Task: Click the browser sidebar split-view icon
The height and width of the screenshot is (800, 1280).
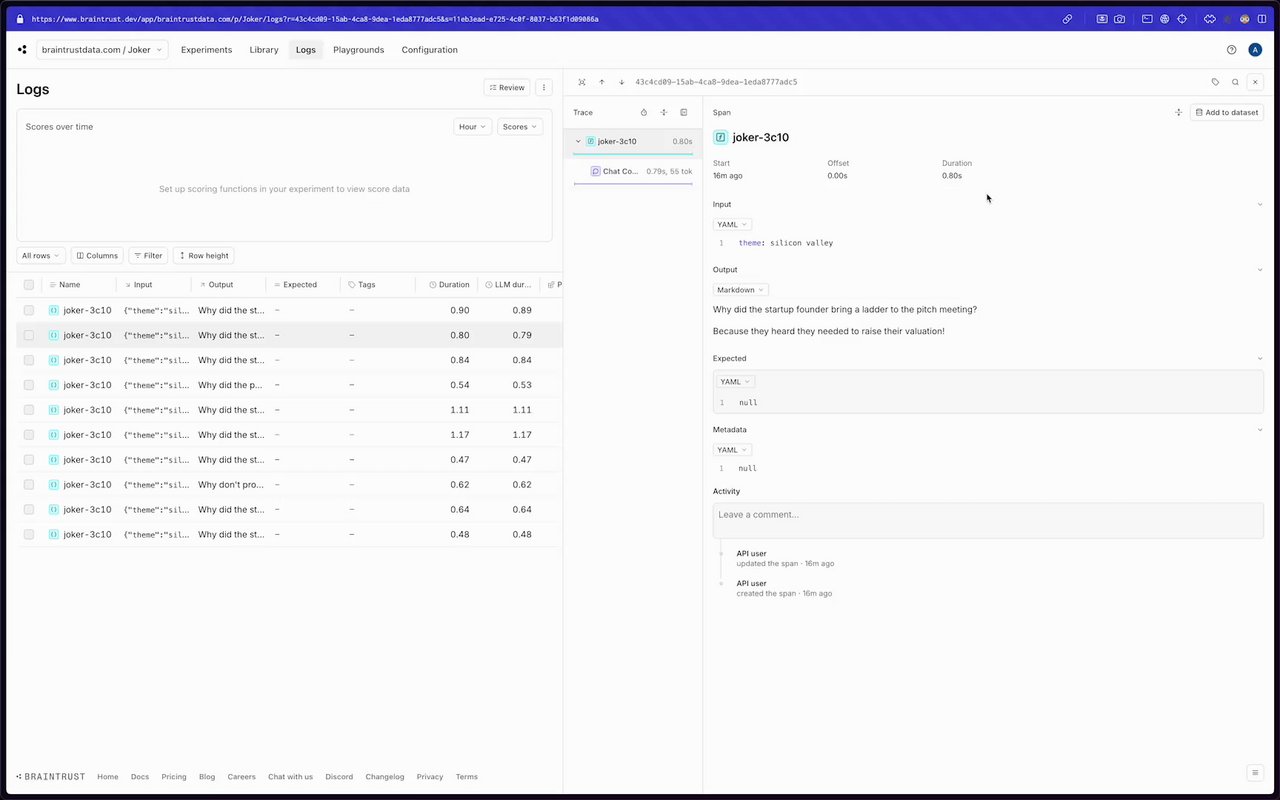Action: (x=1262, y=19)
